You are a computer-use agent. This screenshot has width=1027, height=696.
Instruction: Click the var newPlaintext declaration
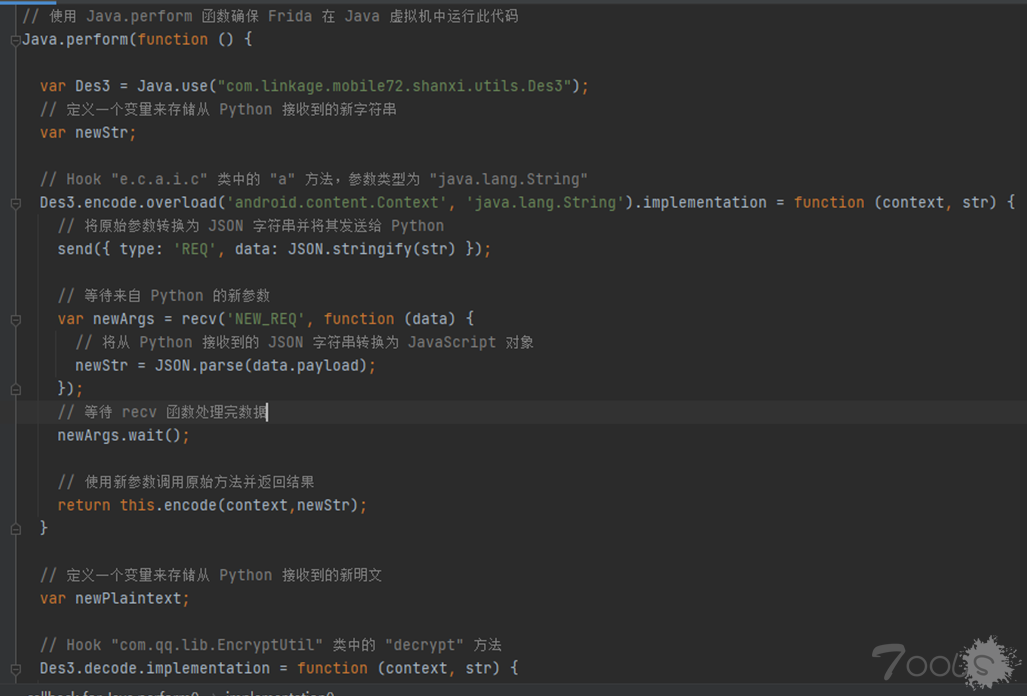[114, 598]
